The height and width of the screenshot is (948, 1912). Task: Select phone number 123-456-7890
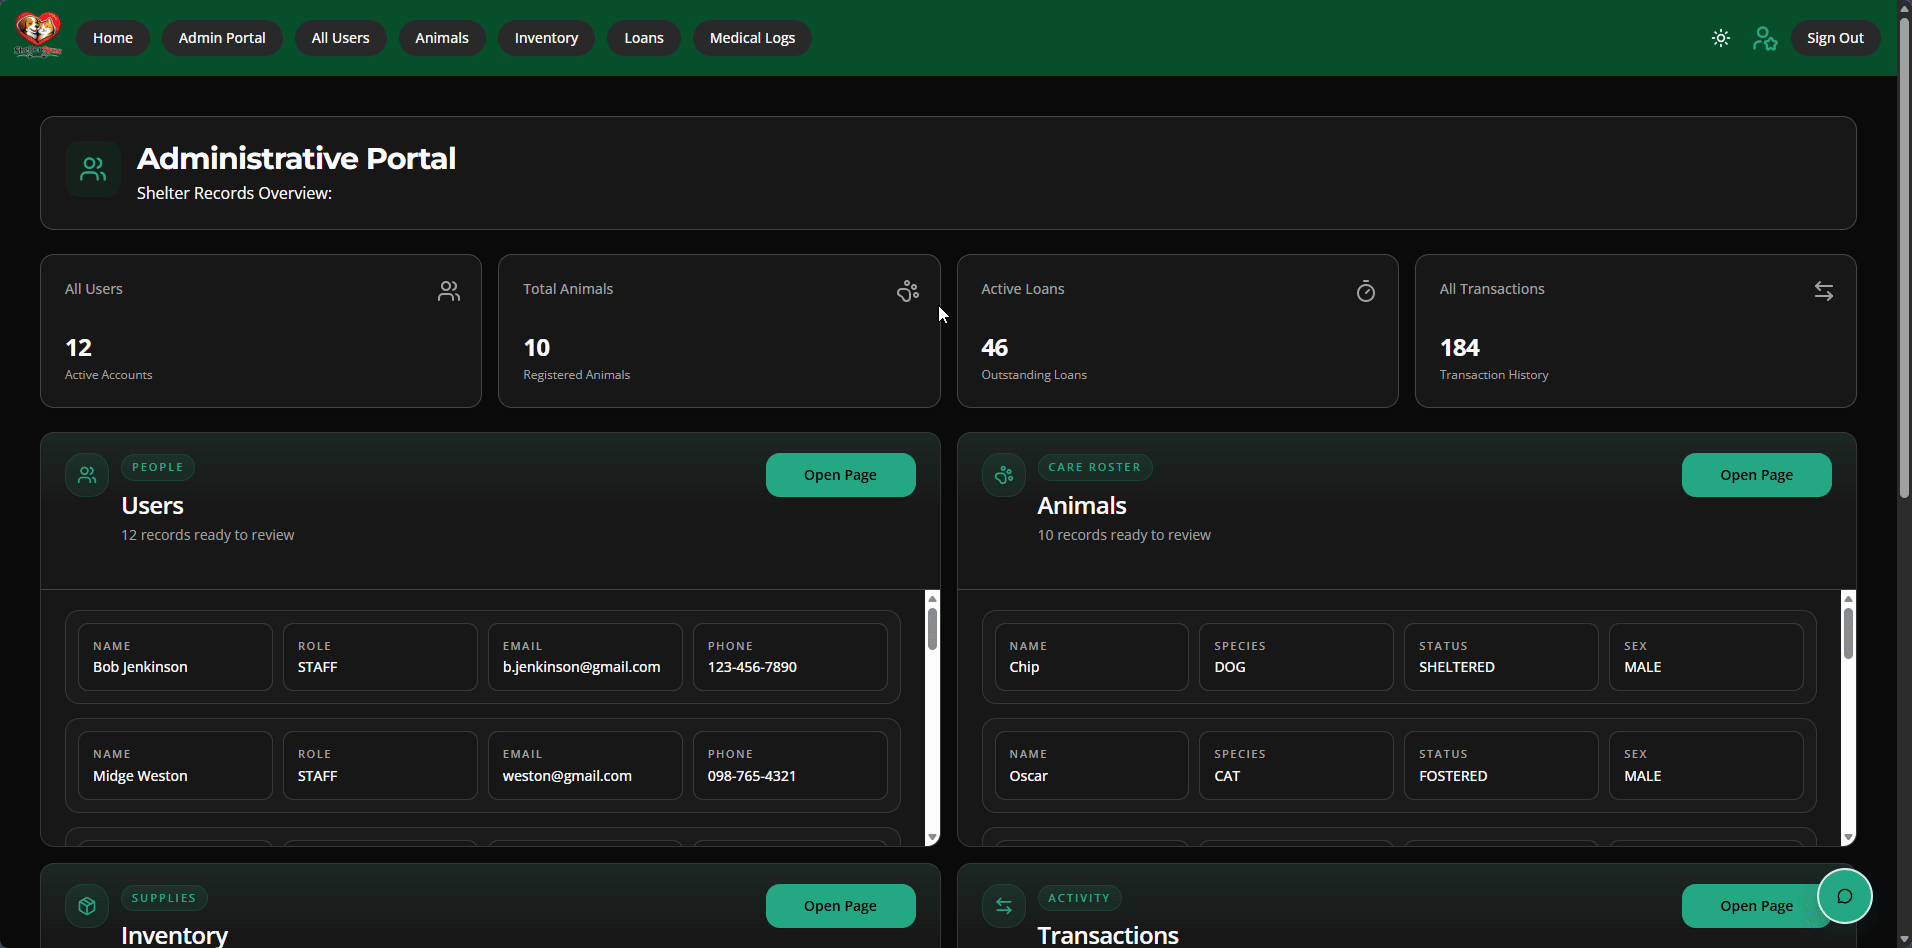[x=752, y=667]
